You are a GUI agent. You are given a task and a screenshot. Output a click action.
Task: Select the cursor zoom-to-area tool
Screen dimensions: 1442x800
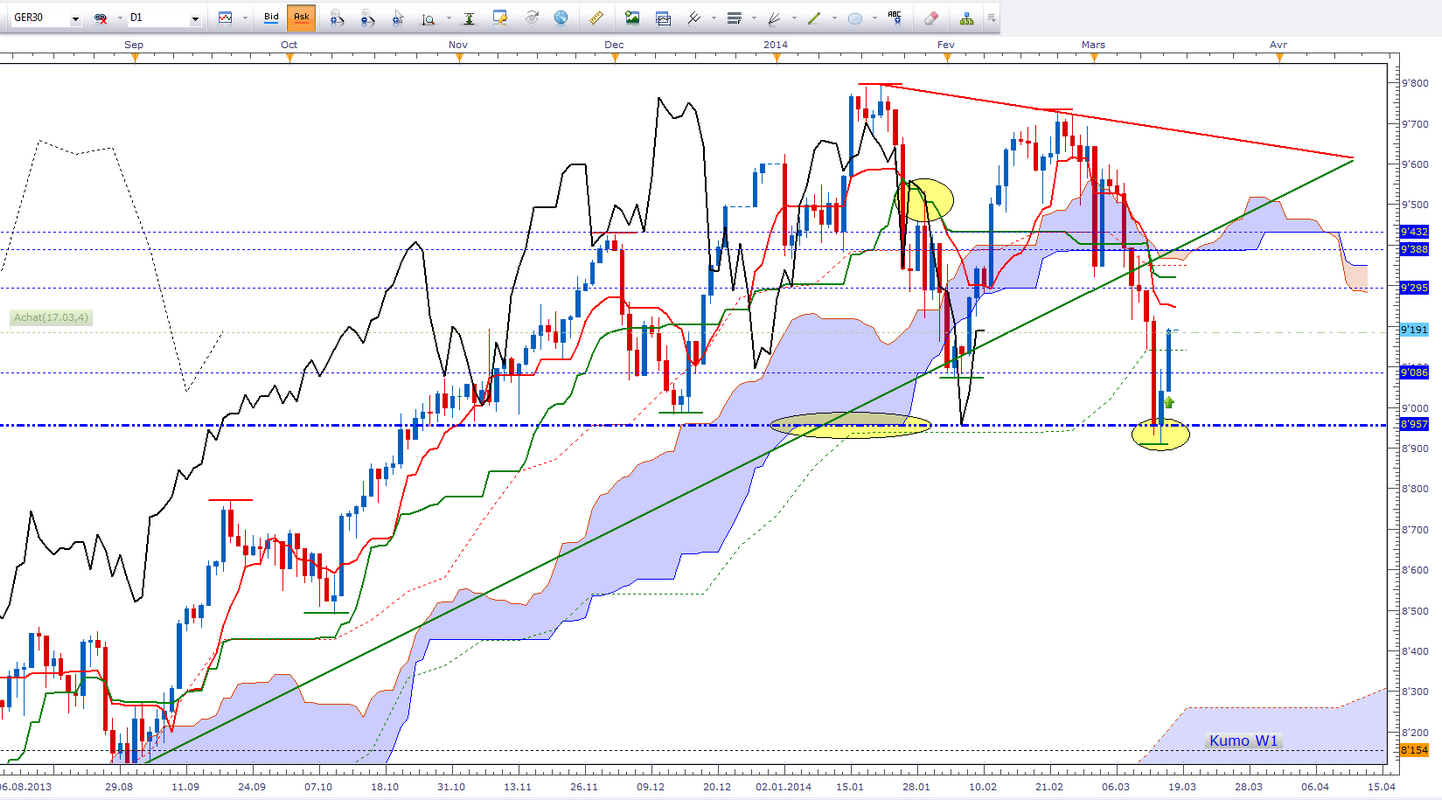(400, 18)
